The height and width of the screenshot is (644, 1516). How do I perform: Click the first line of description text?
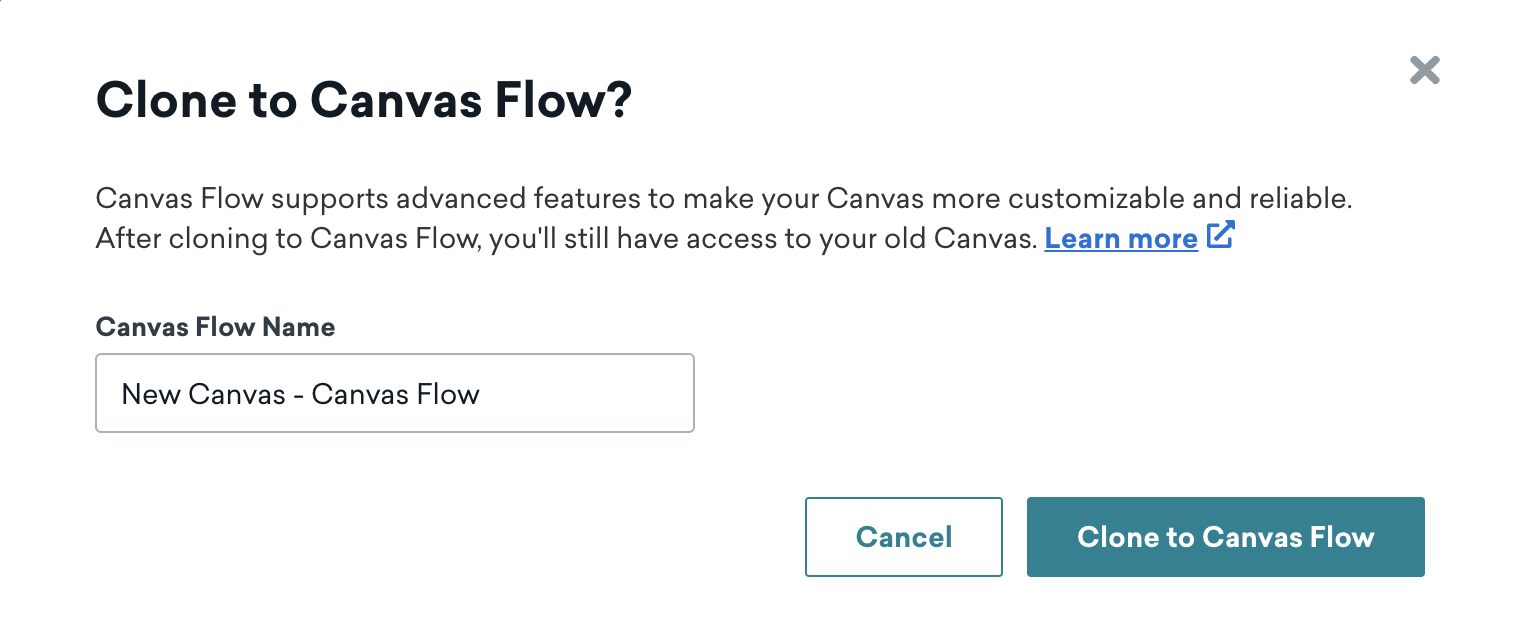[723, 198]
